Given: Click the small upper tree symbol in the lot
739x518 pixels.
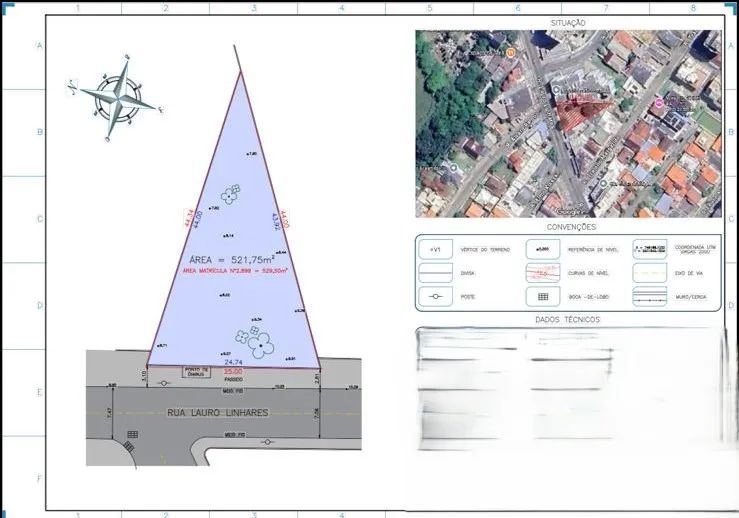Looking at the screenshot, I should [230, 194].
